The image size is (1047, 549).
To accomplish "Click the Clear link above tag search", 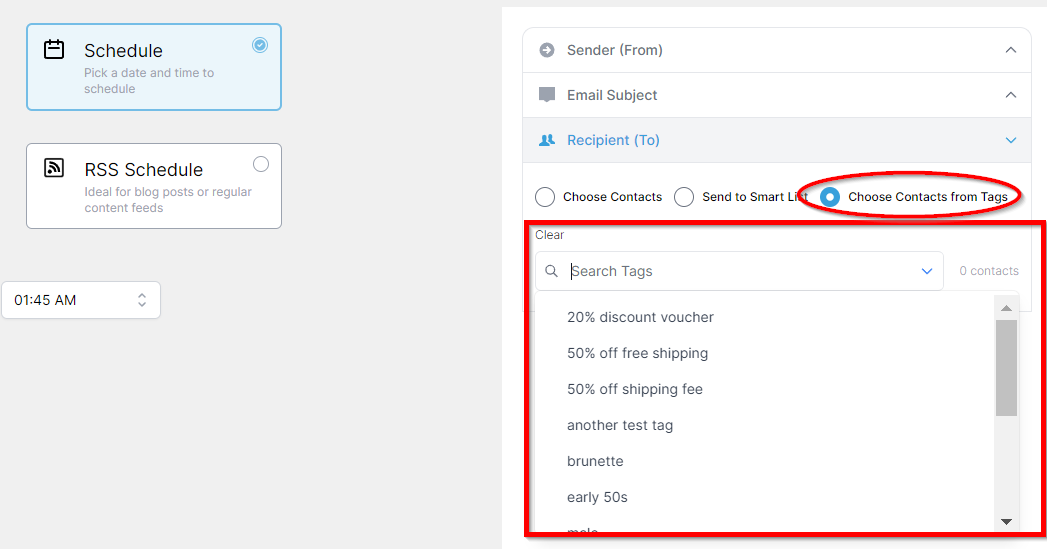I will click(549, 235).
